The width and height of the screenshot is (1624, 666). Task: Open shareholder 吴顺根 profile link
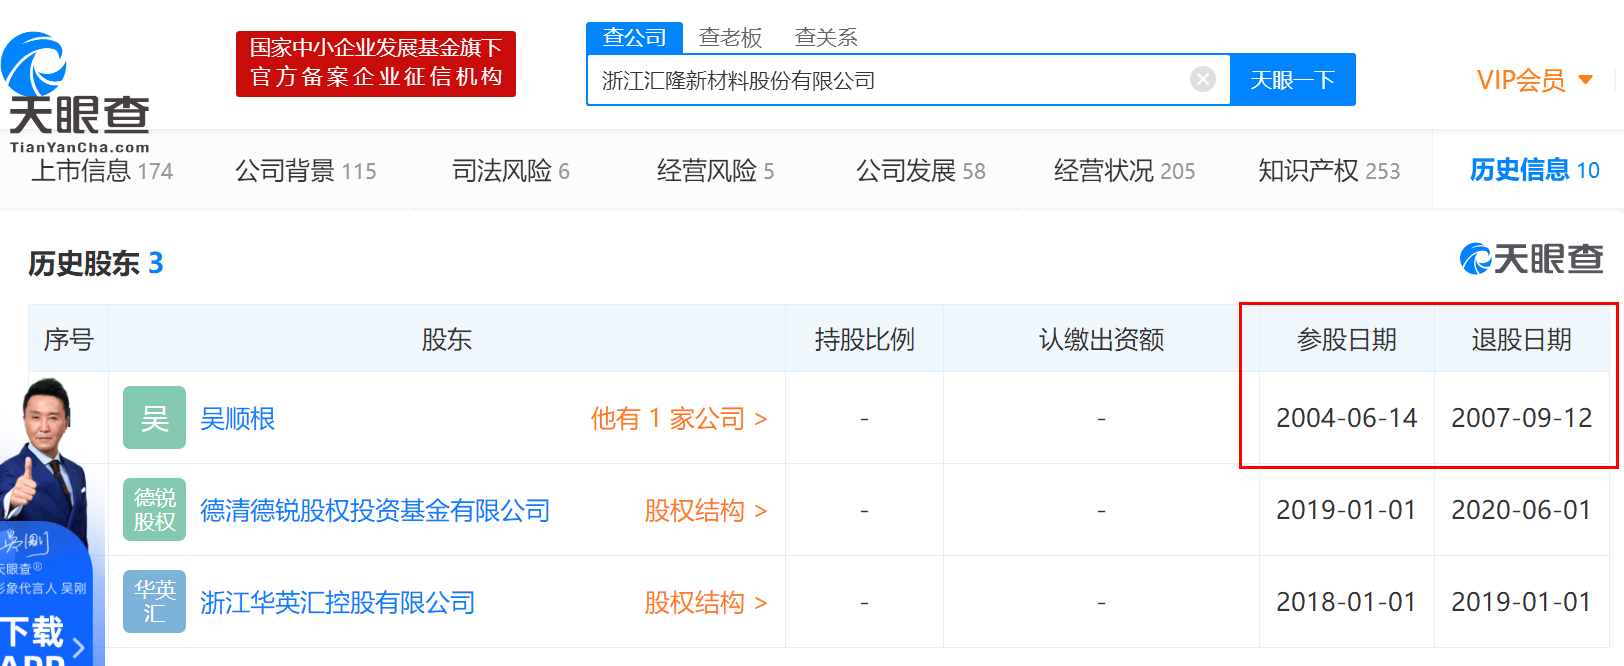tap(238, 419)
